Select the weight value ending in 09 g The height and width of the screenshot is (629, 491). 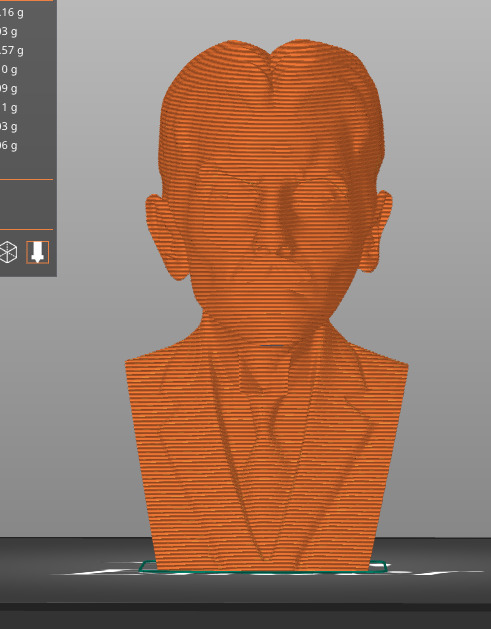pos(8,89)
